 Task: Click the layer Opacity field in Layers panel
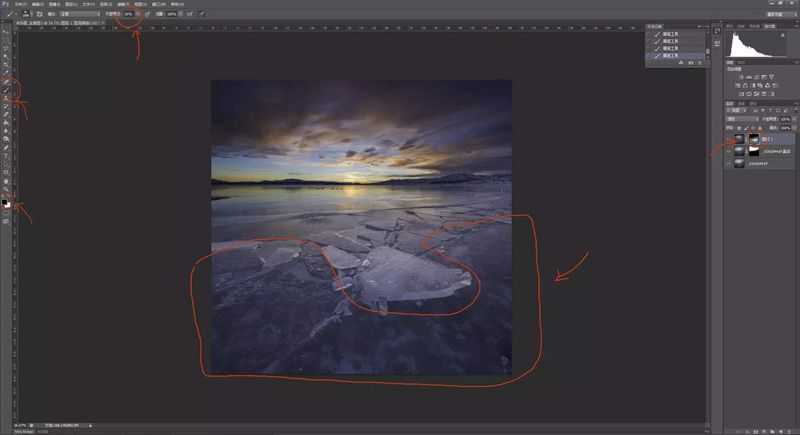[x=786, y=119]
